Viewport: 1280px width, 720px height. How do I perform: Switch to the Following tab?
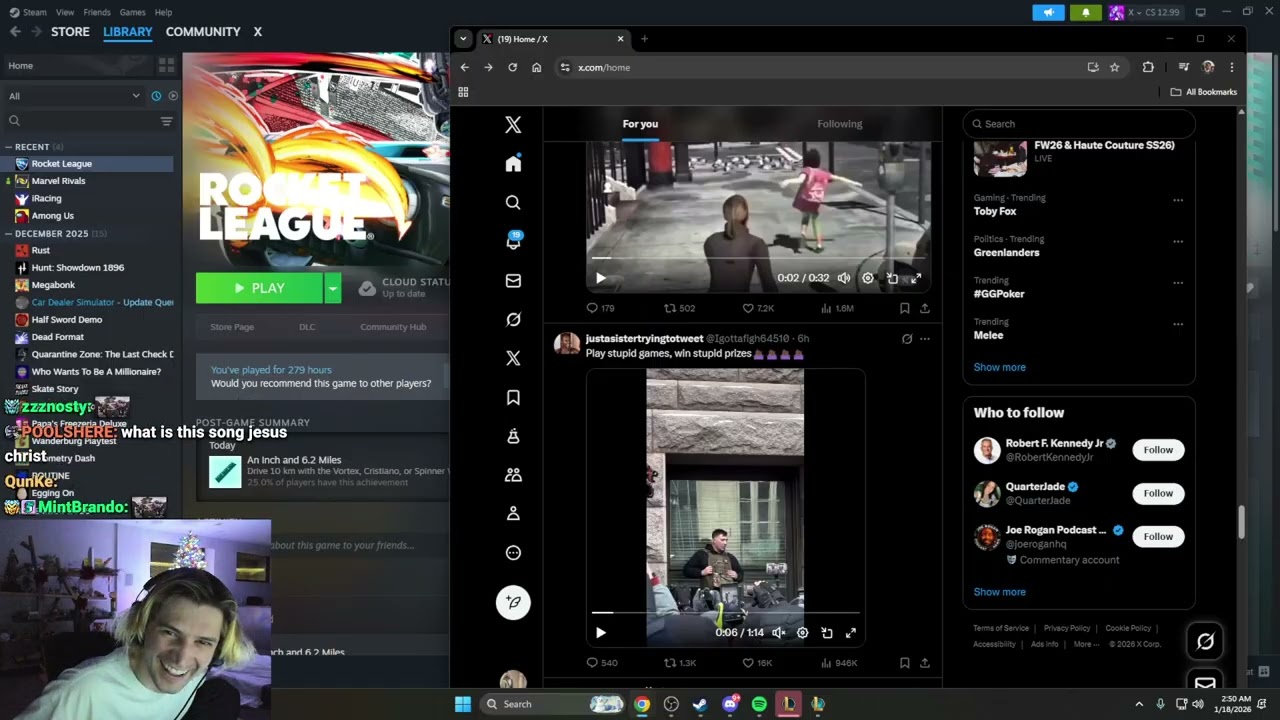(x=839, y=124)
